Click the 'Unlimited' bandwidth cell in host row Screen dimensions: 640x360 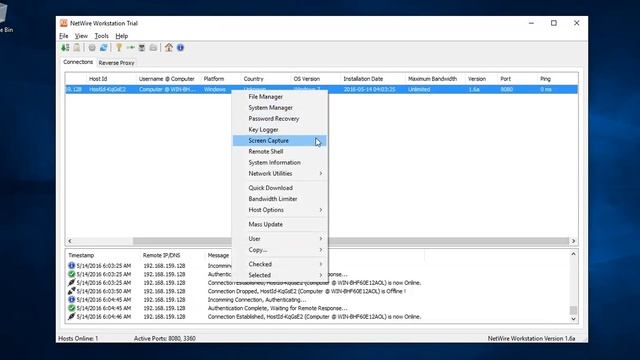point(419,89)
